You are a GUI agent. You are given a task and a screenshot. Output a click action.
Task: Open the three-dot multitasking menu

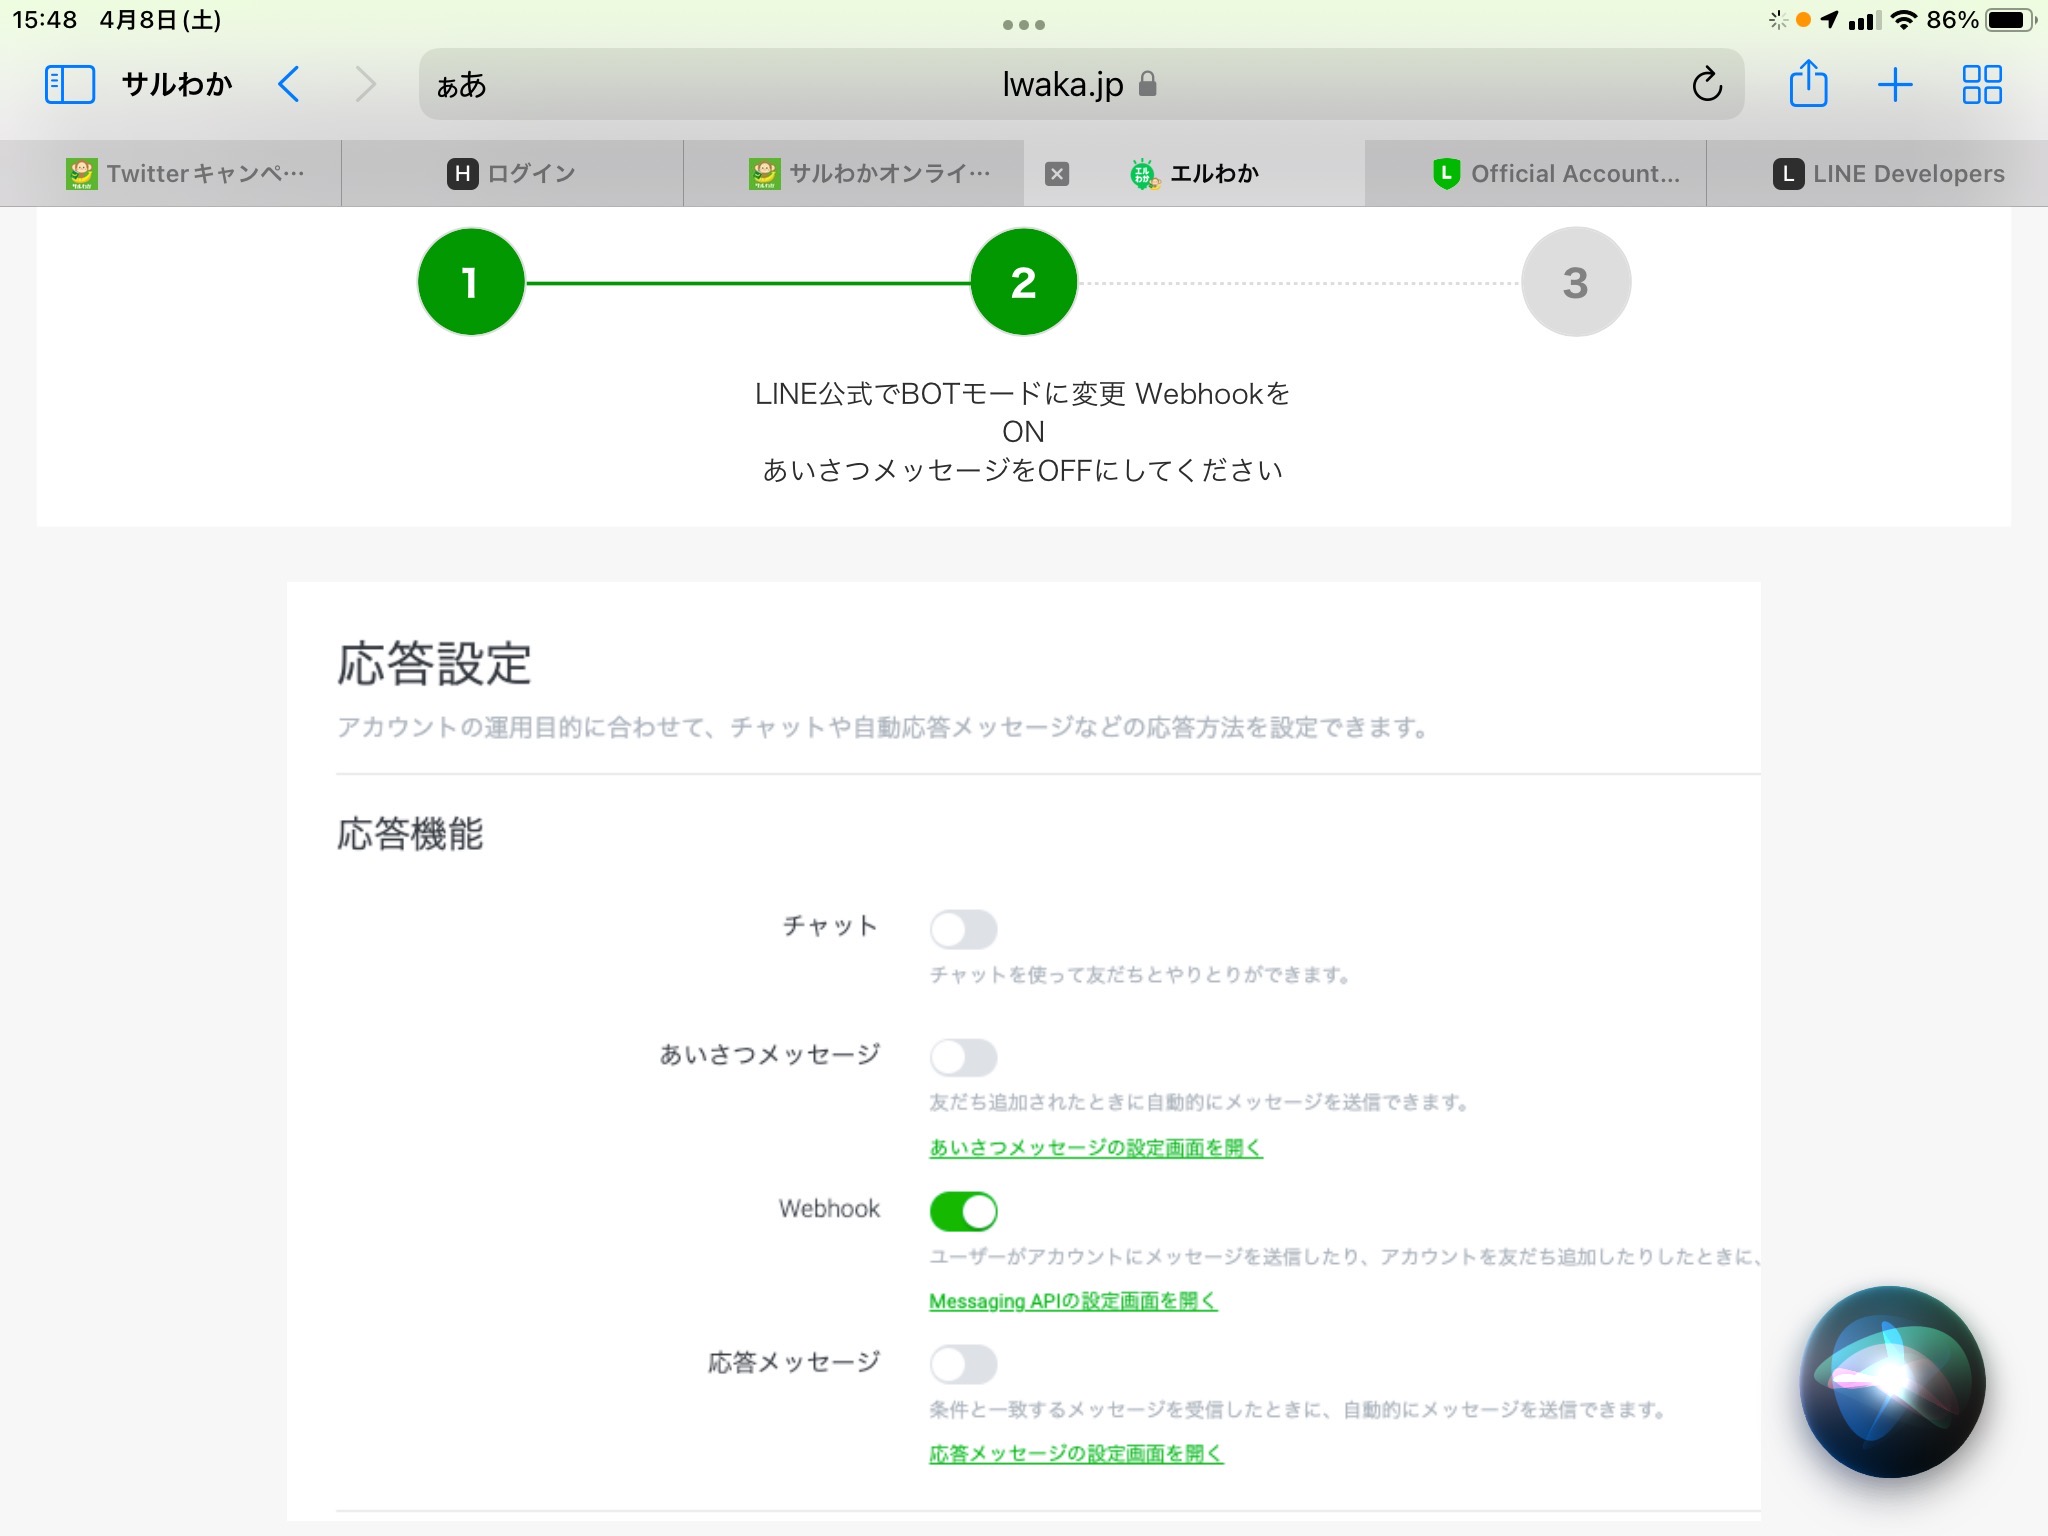point(1024,25)
